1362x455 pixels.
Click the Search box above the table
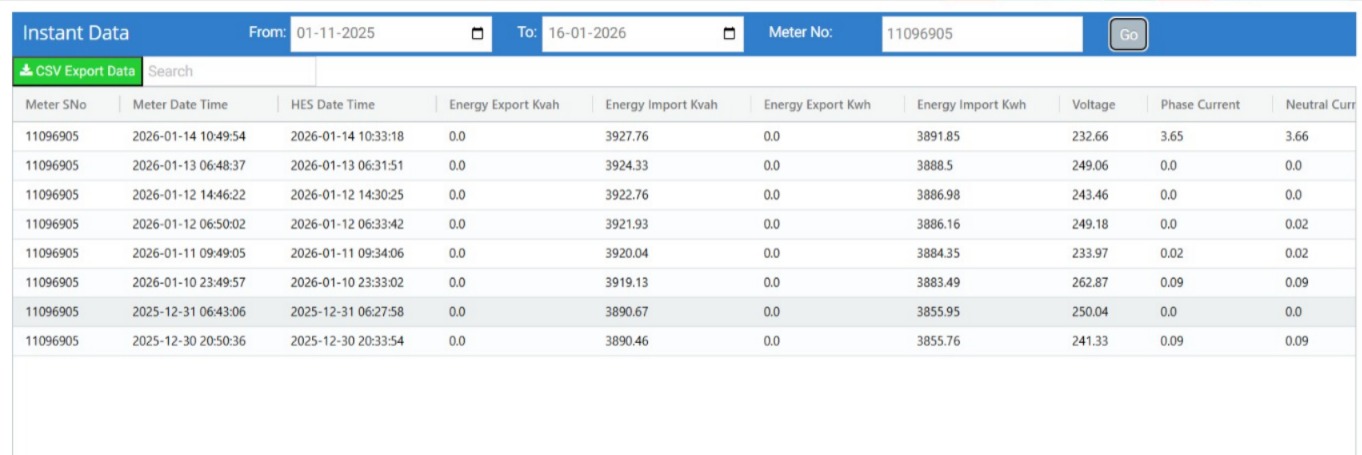[x=230, y=71]
